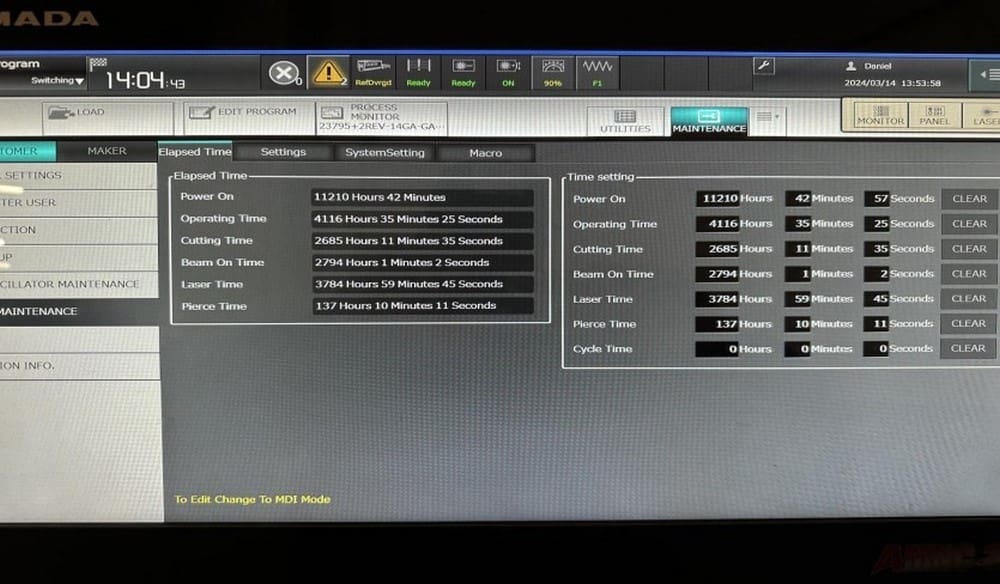1000x584 pixels.
Task: Open the wrench tool icon
Action: [x=763, y=66]
